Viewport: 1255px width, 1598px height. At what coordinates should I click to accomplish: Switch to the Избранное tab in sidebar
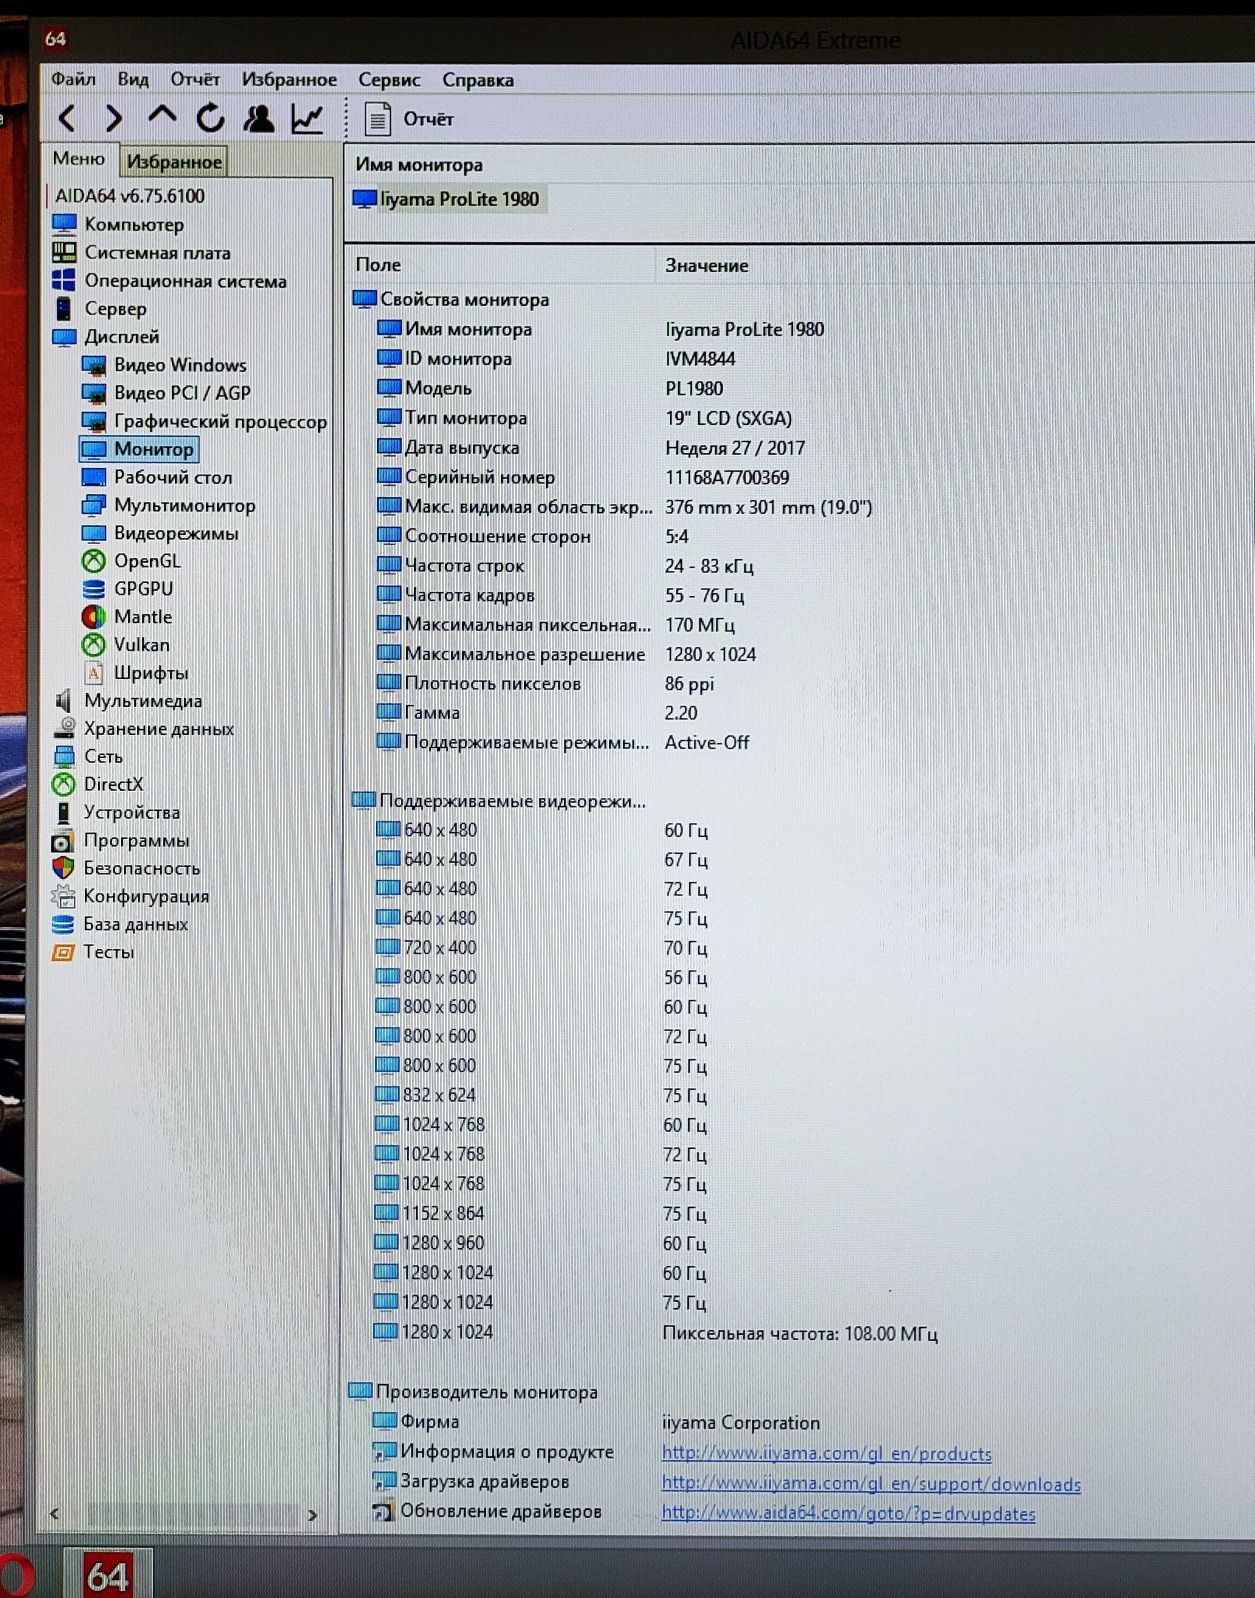click(x=174, y=161)
